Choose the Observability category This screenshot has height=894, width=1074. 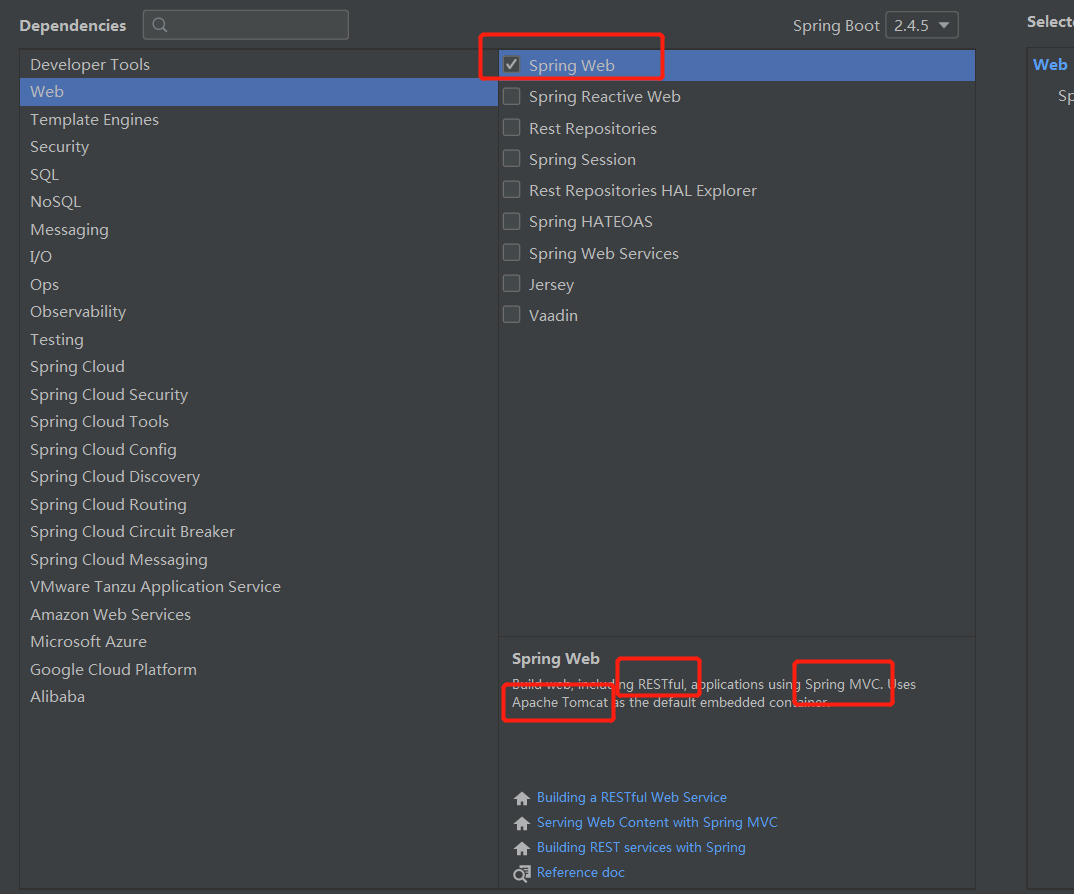pos(259,312)
